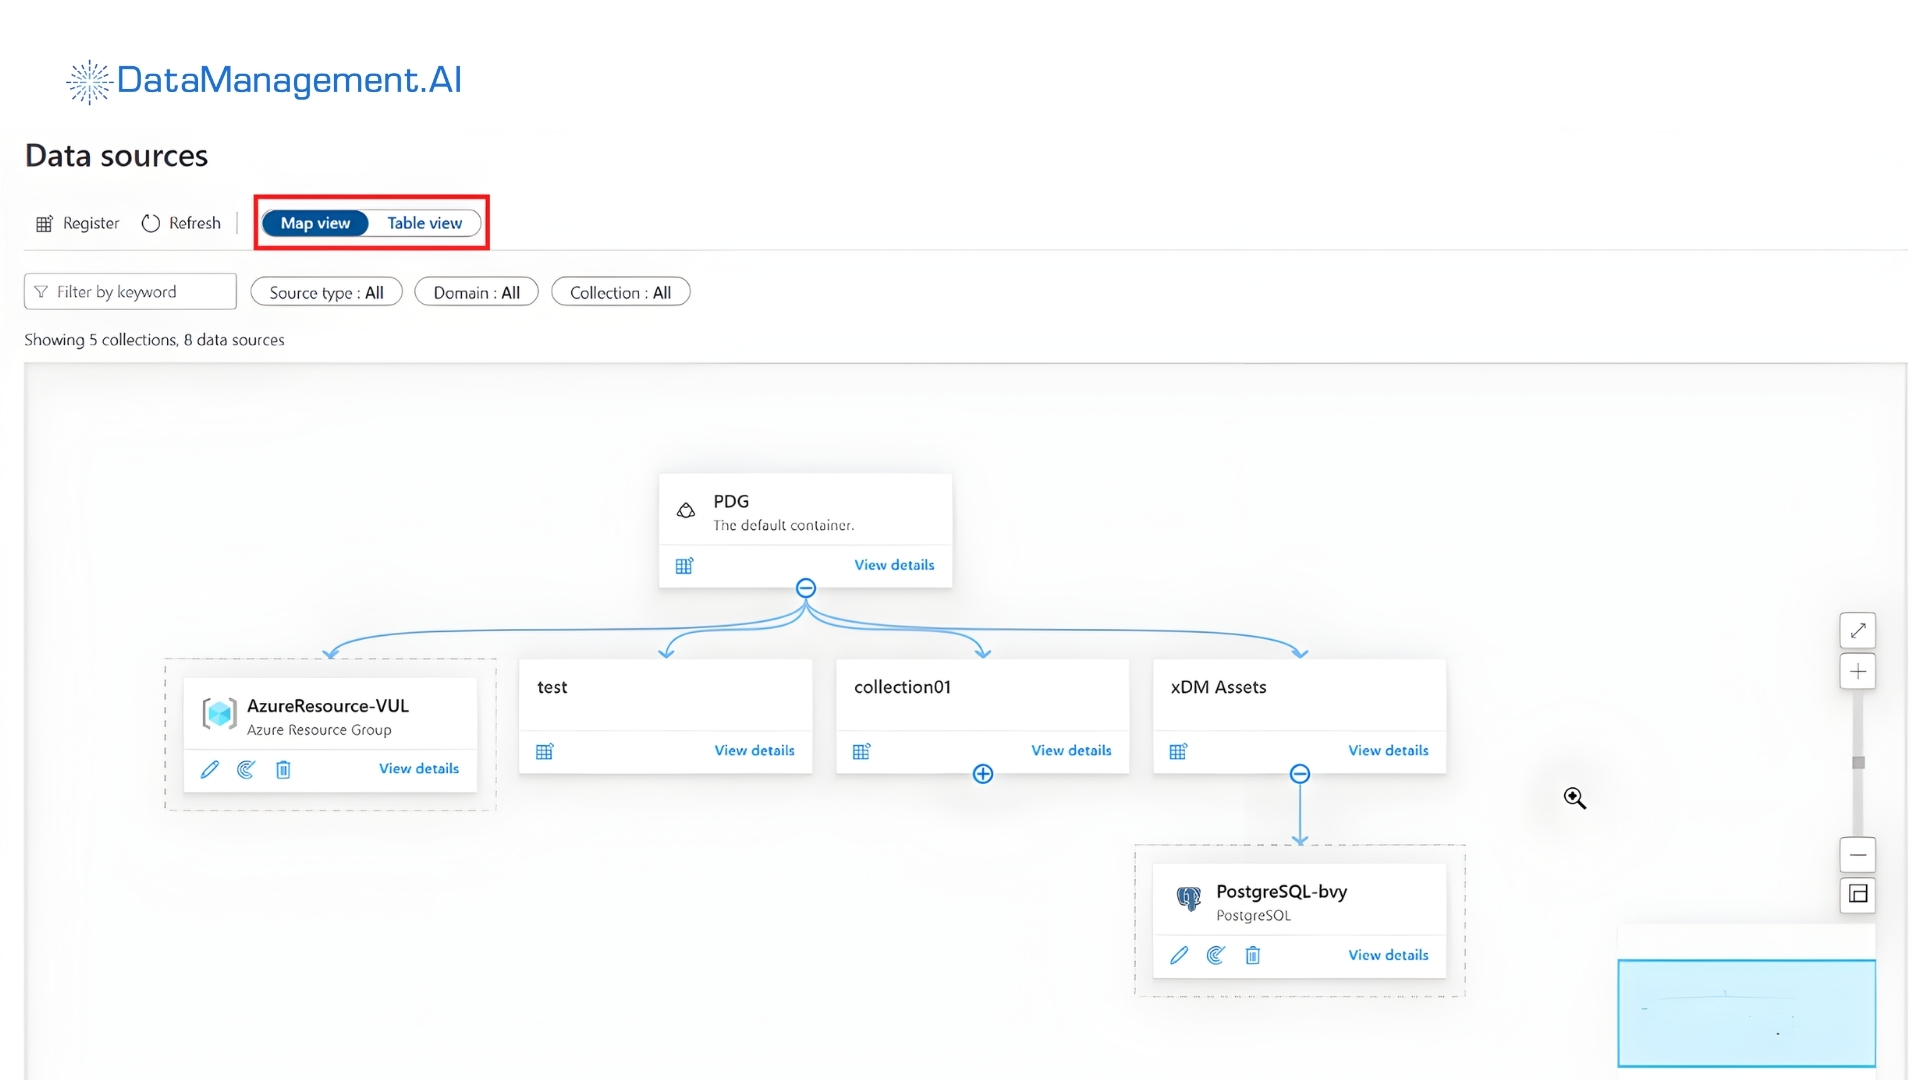The width and height of the screenshot is (1920, 1080).
Task: View details of the PDG container
Action: coord(893,564)
